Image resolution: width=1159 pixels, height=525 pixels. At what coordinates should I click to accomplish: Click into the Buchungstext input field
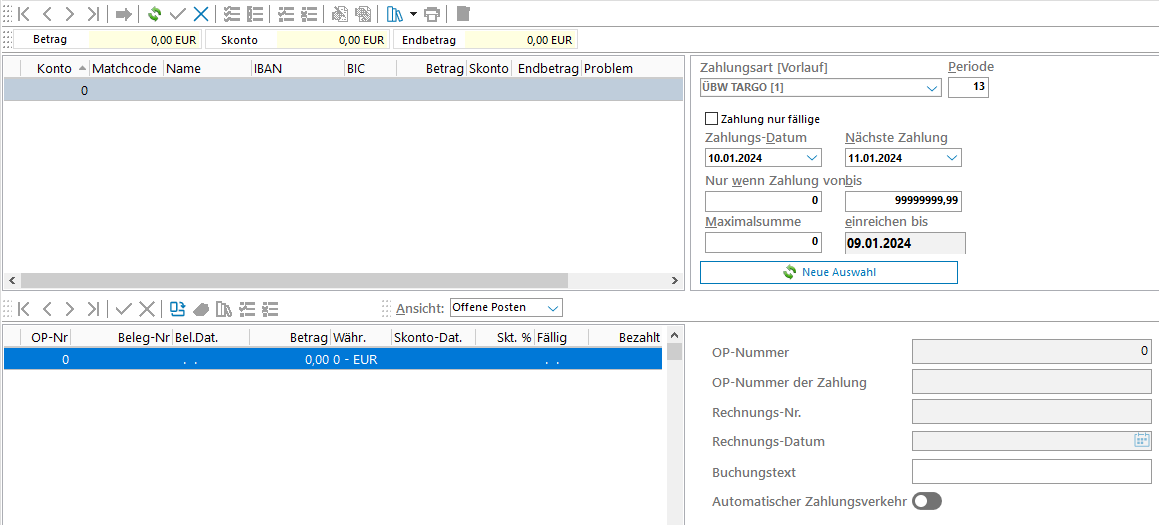1031,472
